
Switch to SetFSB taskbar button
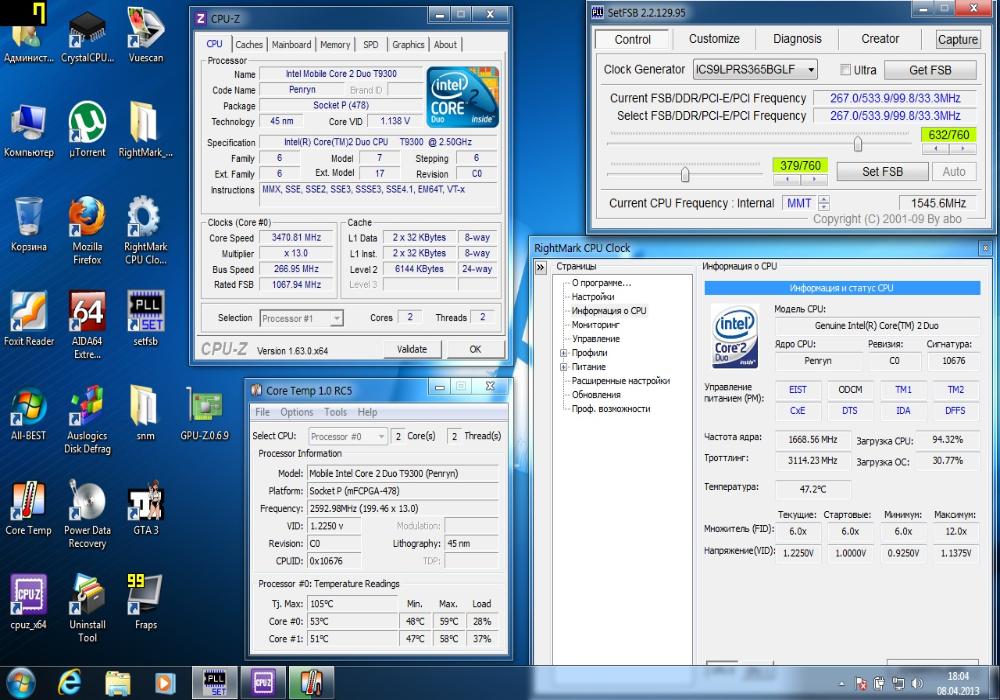coord(215,683)
